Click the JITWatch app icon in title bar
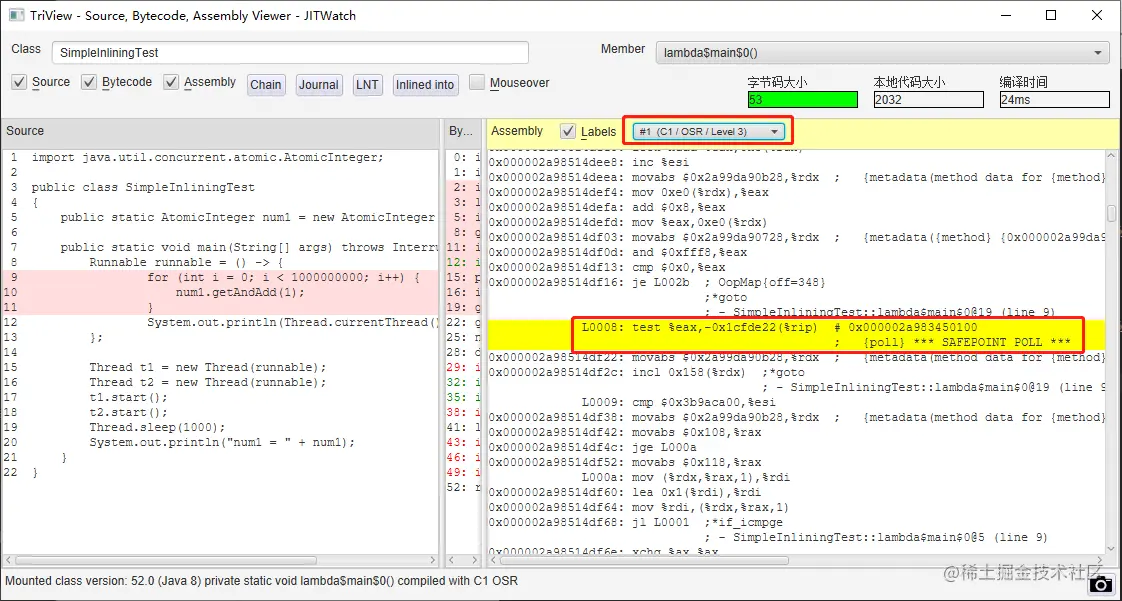 [15, 15]
